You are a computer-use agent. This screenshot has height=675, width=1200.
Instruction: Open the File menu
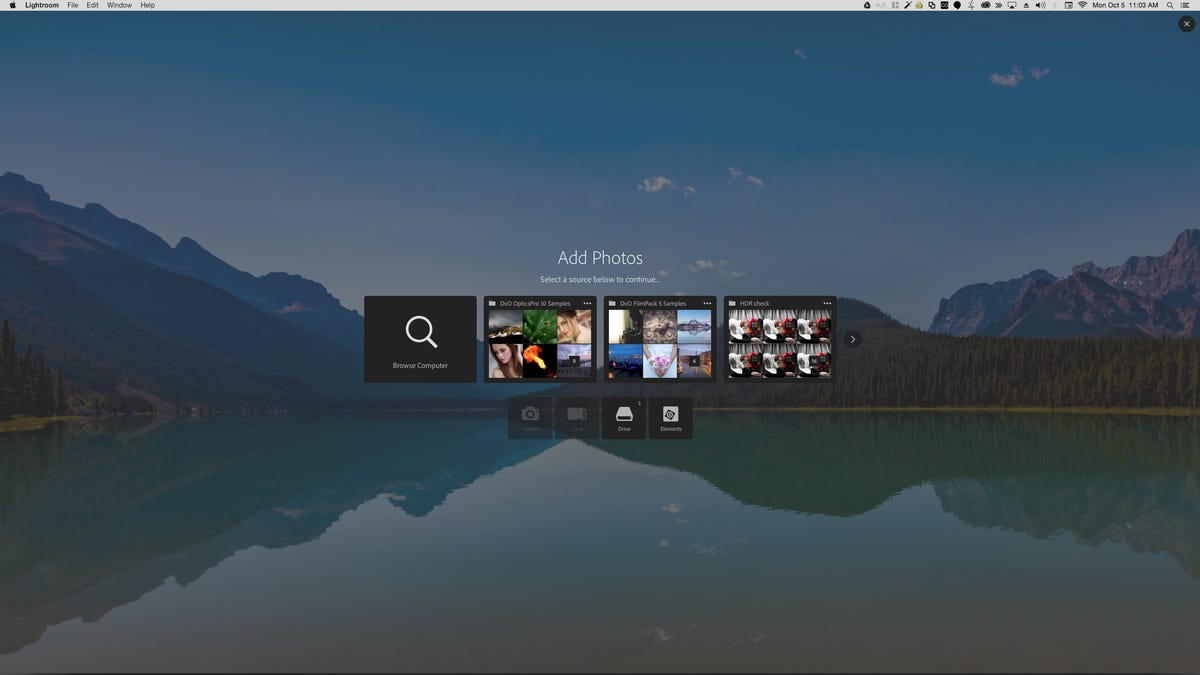73,5
